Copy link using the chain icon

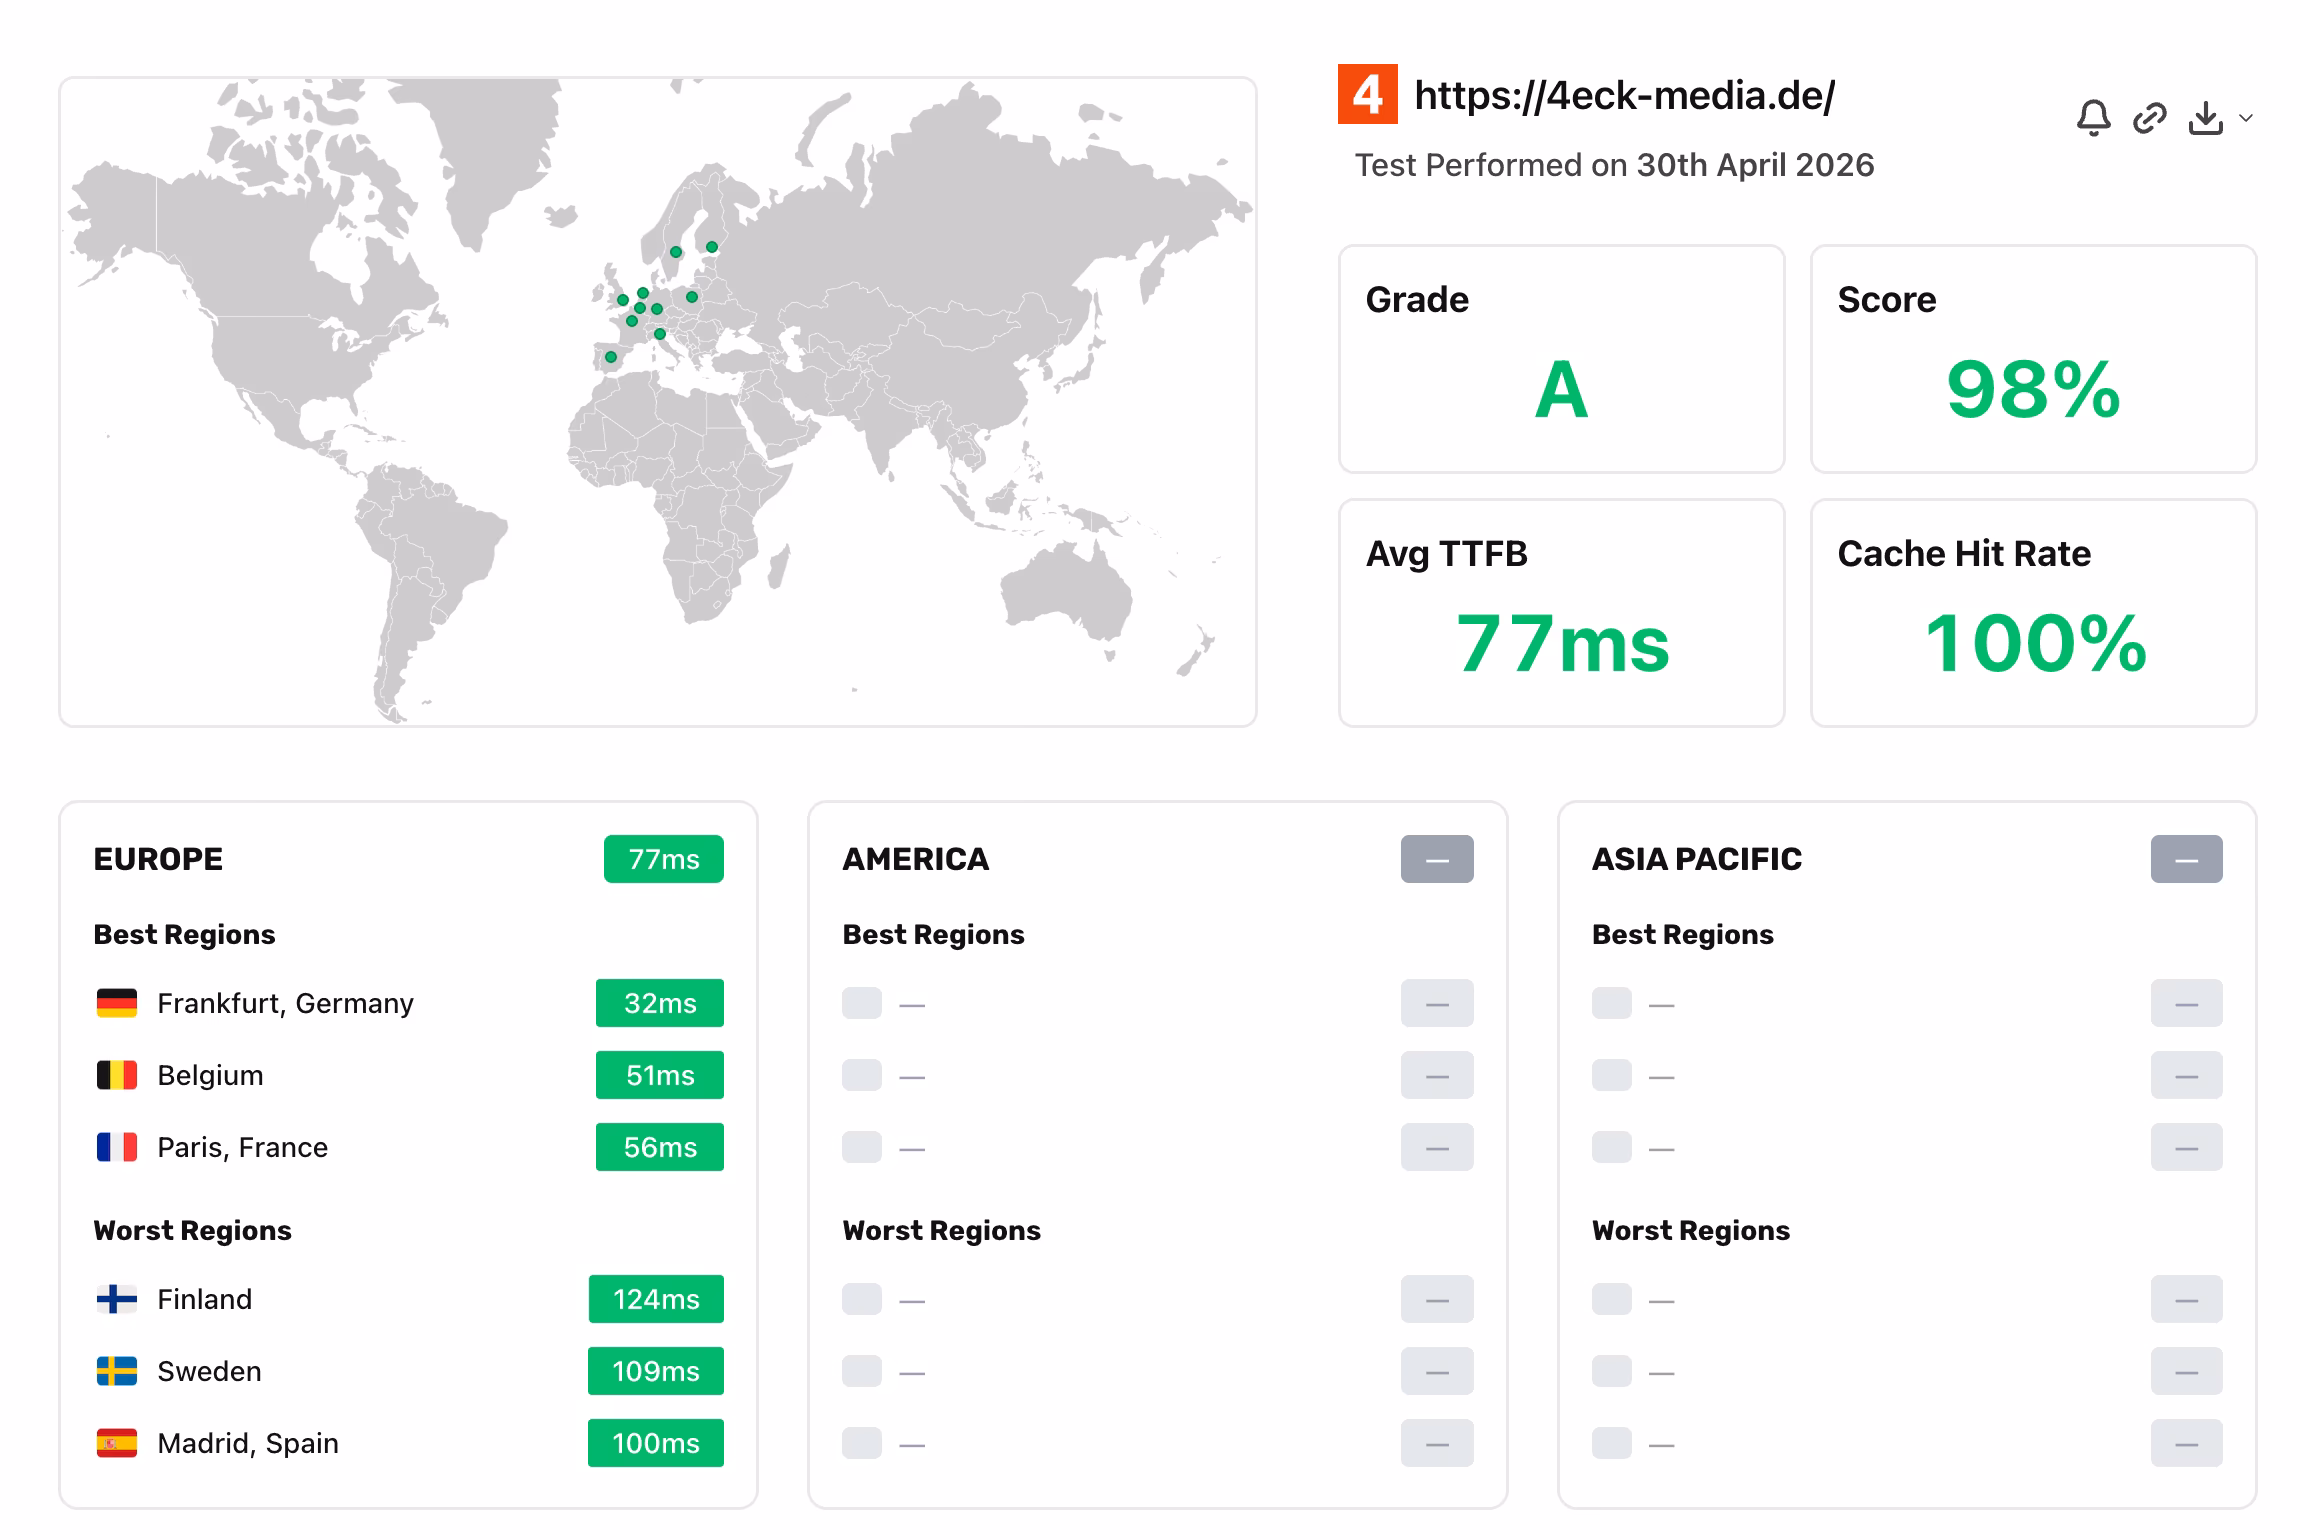(2149, 118)
